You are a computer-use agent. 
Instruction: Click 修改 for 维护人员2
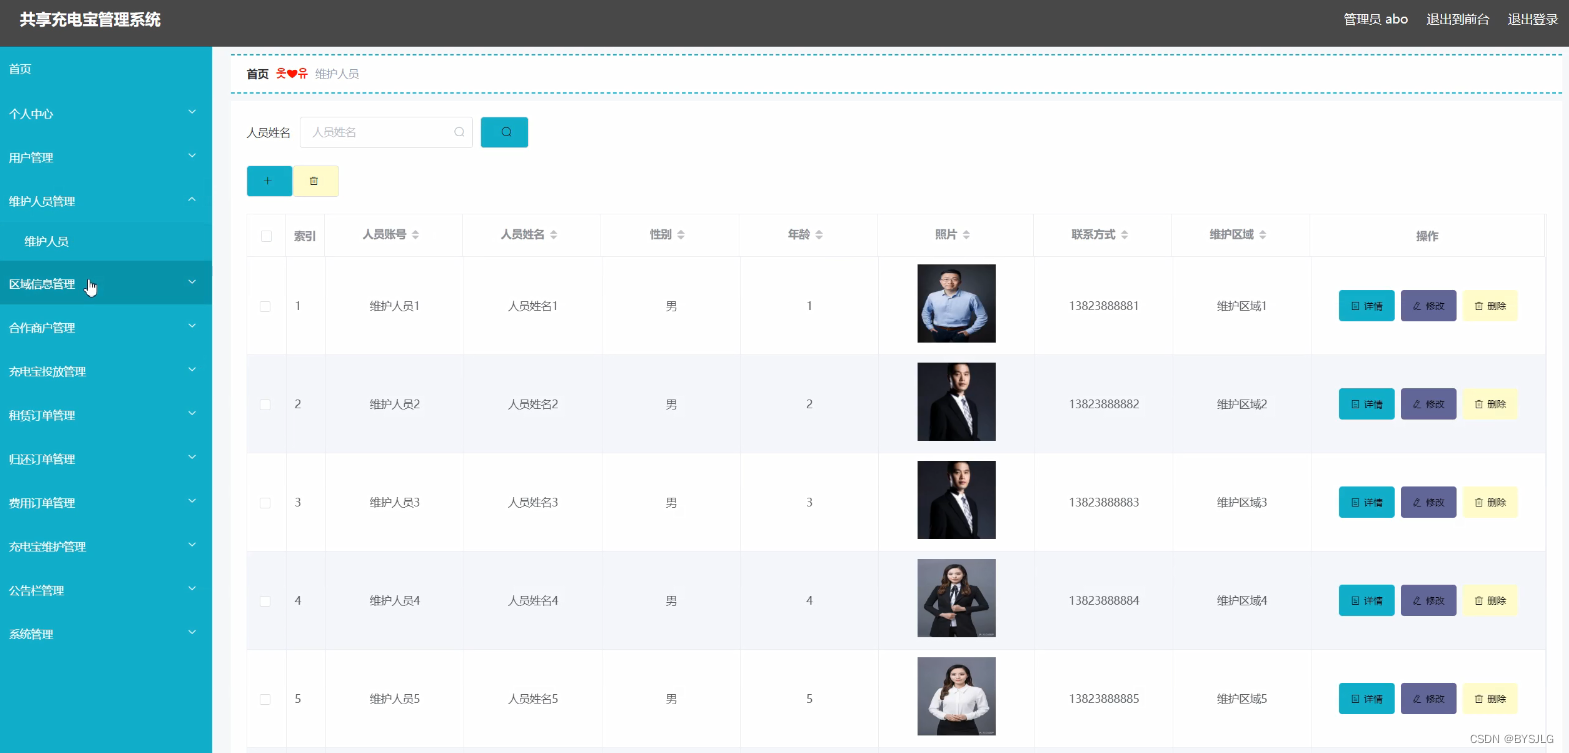click(x=1428, y=404)
